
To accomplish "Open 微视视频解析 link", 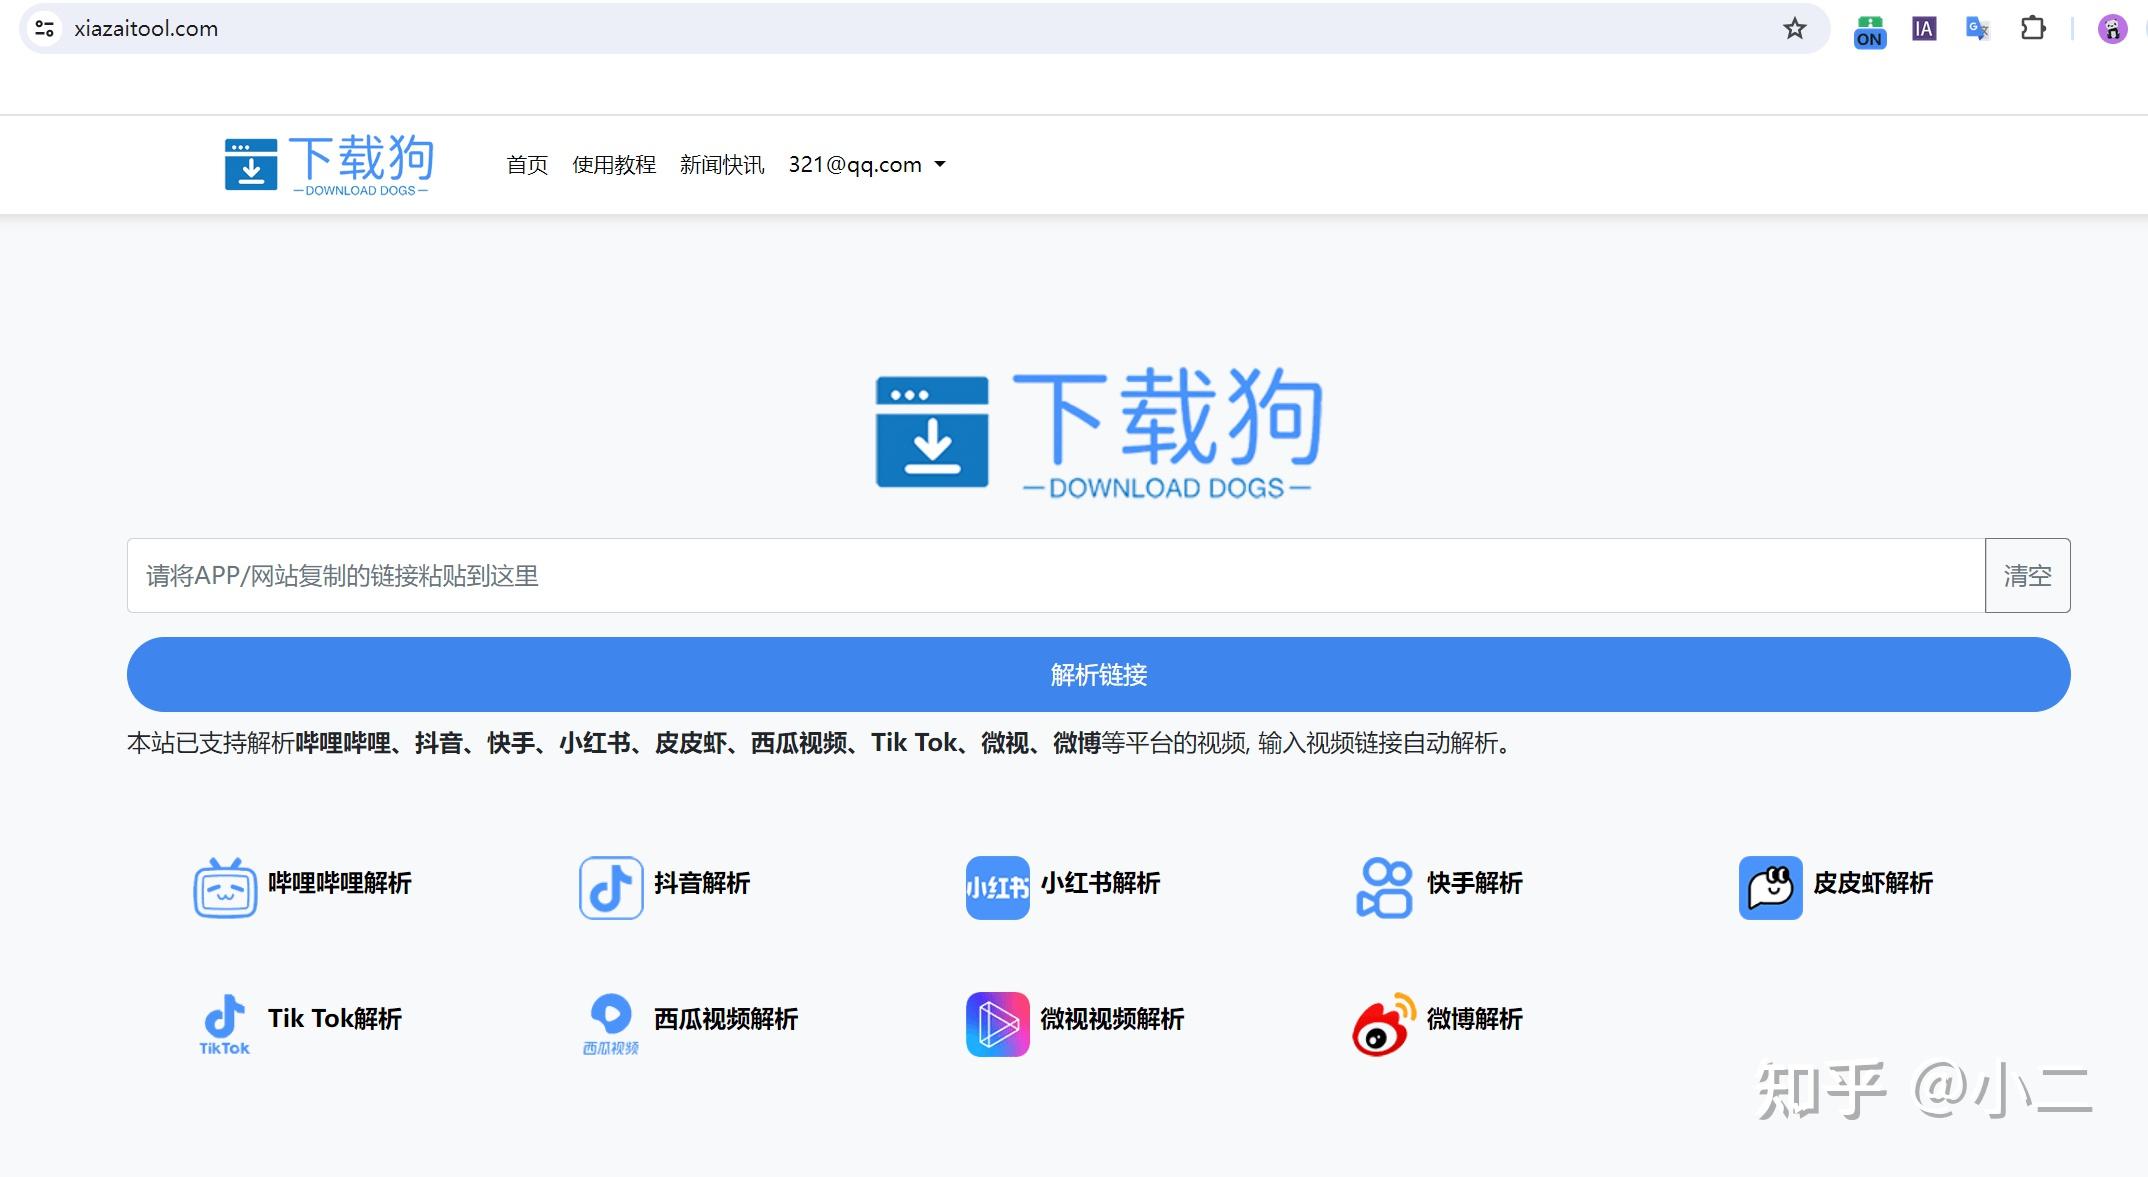I will (x=1112, y=1019).
